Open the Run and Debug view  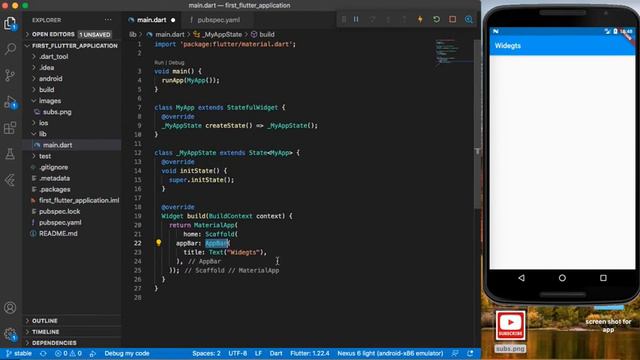click(x=10, y=102)
